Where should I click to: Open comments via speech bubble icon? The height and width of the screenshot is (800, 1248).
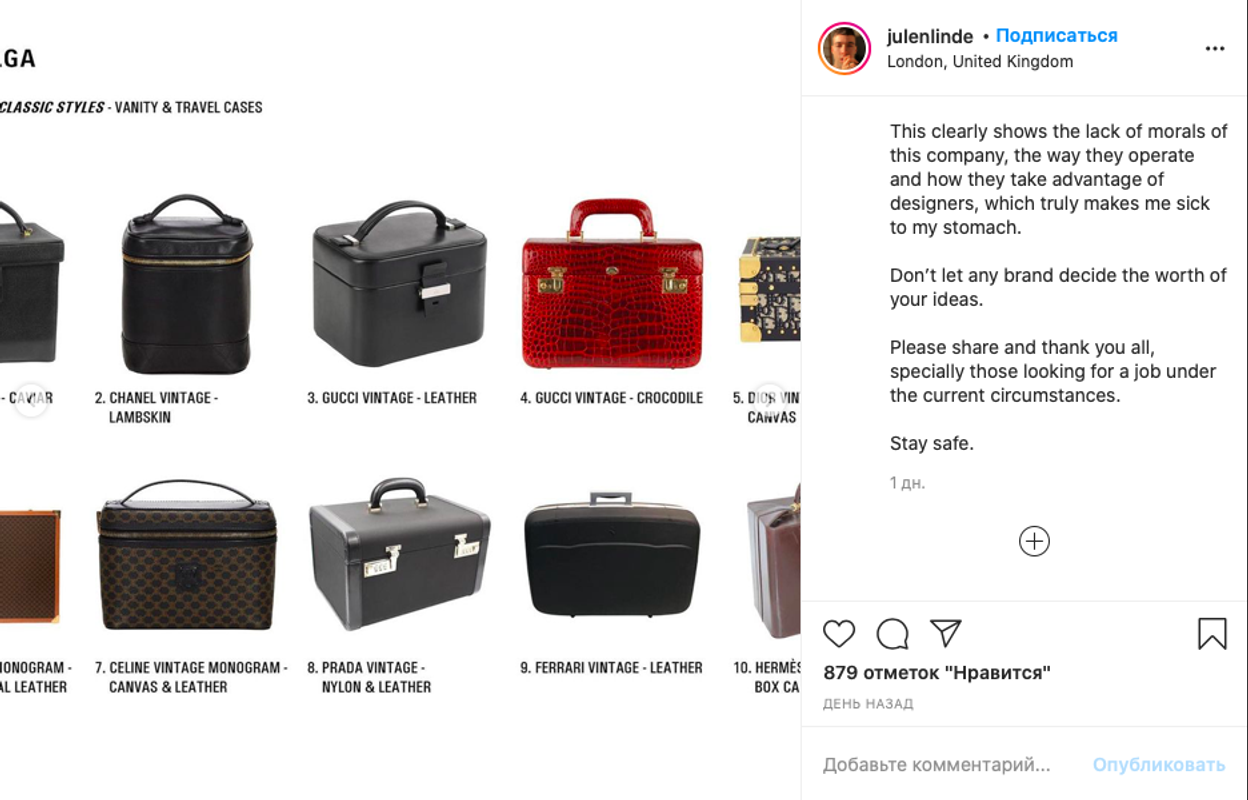[892, 634]
